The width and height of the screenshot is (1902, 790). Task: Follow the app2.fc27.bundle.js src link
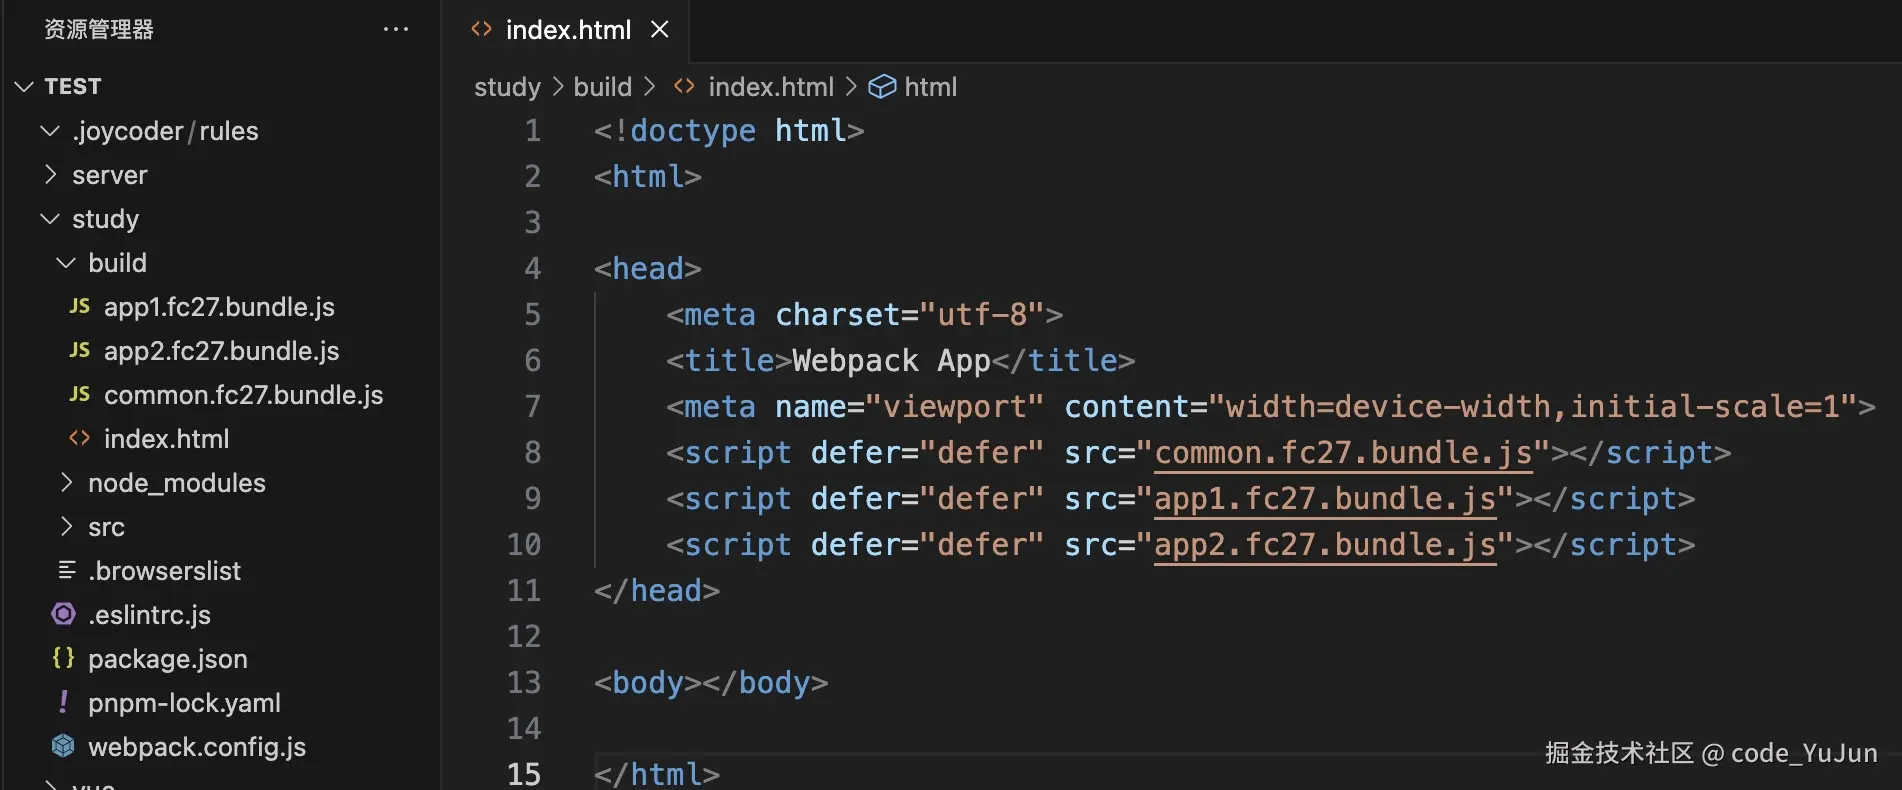pos(1324,545)
